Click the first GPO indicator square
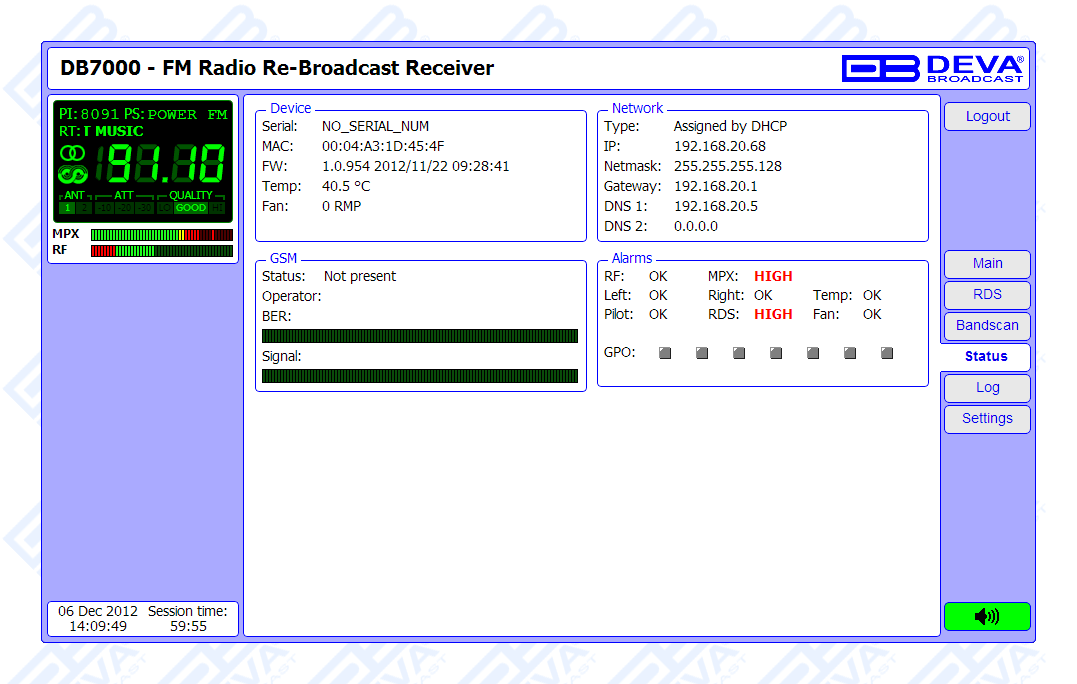 [x=665, y=353]
